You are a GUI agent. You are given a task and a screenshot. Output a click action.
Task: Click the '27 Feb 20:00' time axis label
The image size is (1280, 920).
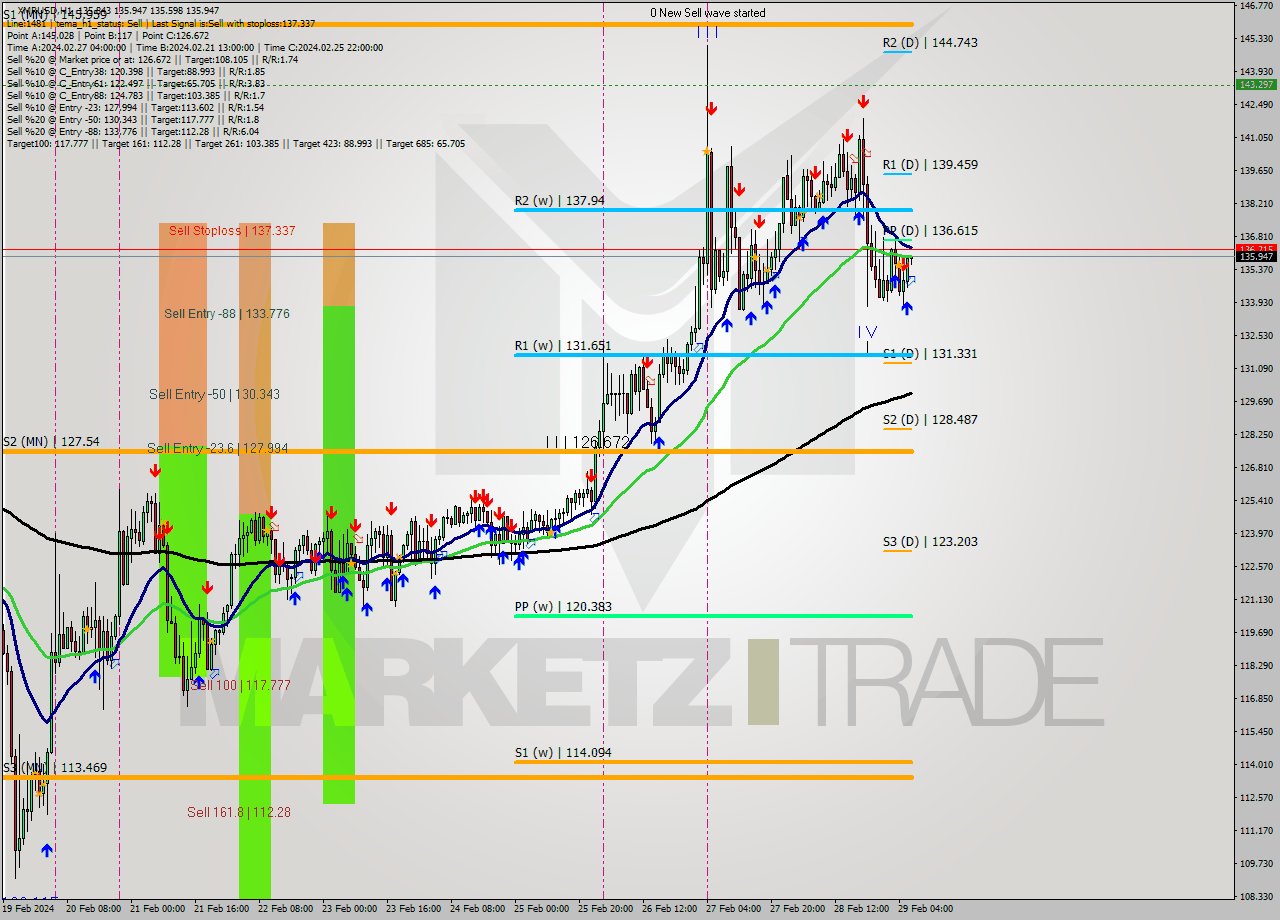[x=799, y=909]
